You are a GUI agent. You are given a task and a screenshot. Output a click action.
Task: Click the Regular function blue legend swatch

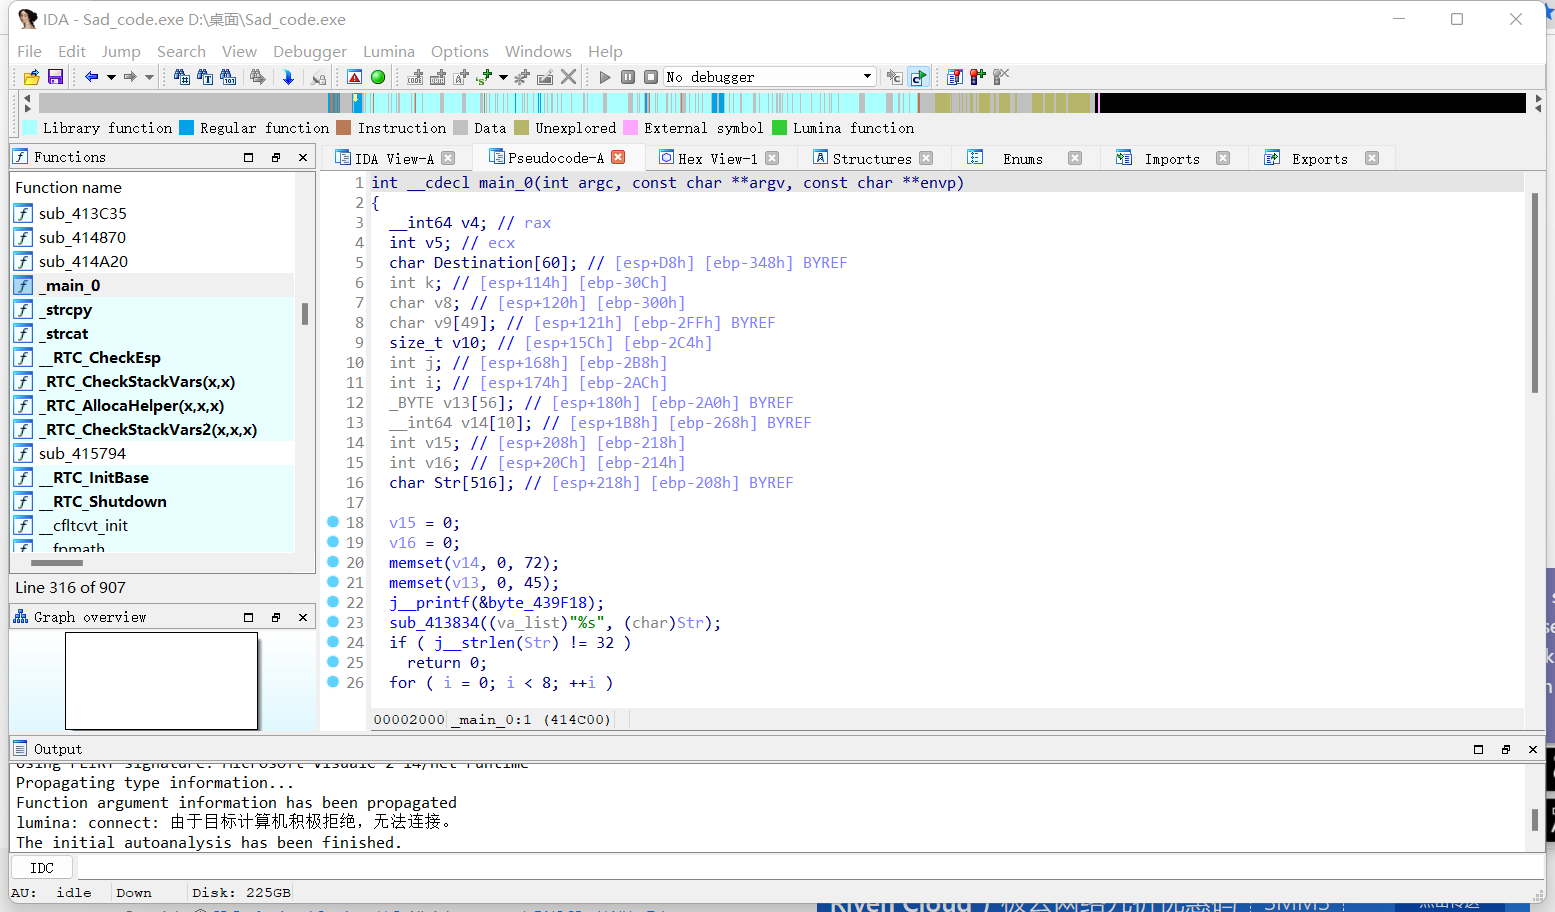coord(187,128)
